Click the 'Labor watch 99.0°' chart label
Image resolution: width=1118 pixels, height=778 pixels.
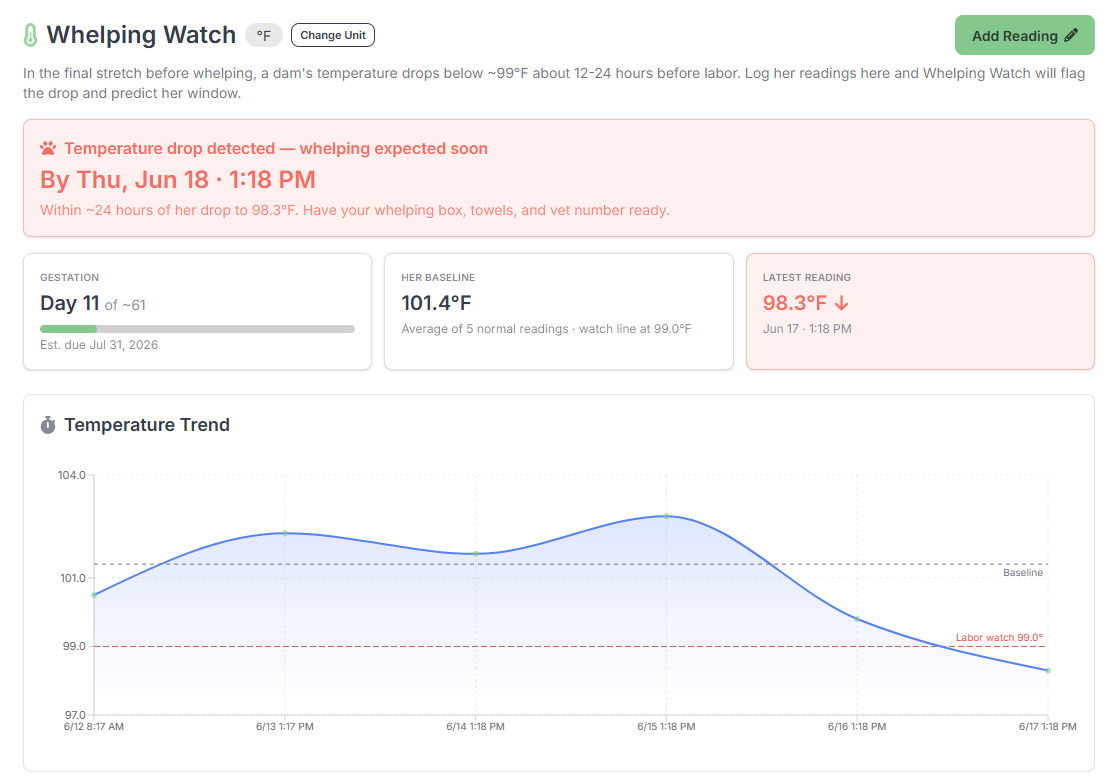pyautogui.click(x=999, y=638)
